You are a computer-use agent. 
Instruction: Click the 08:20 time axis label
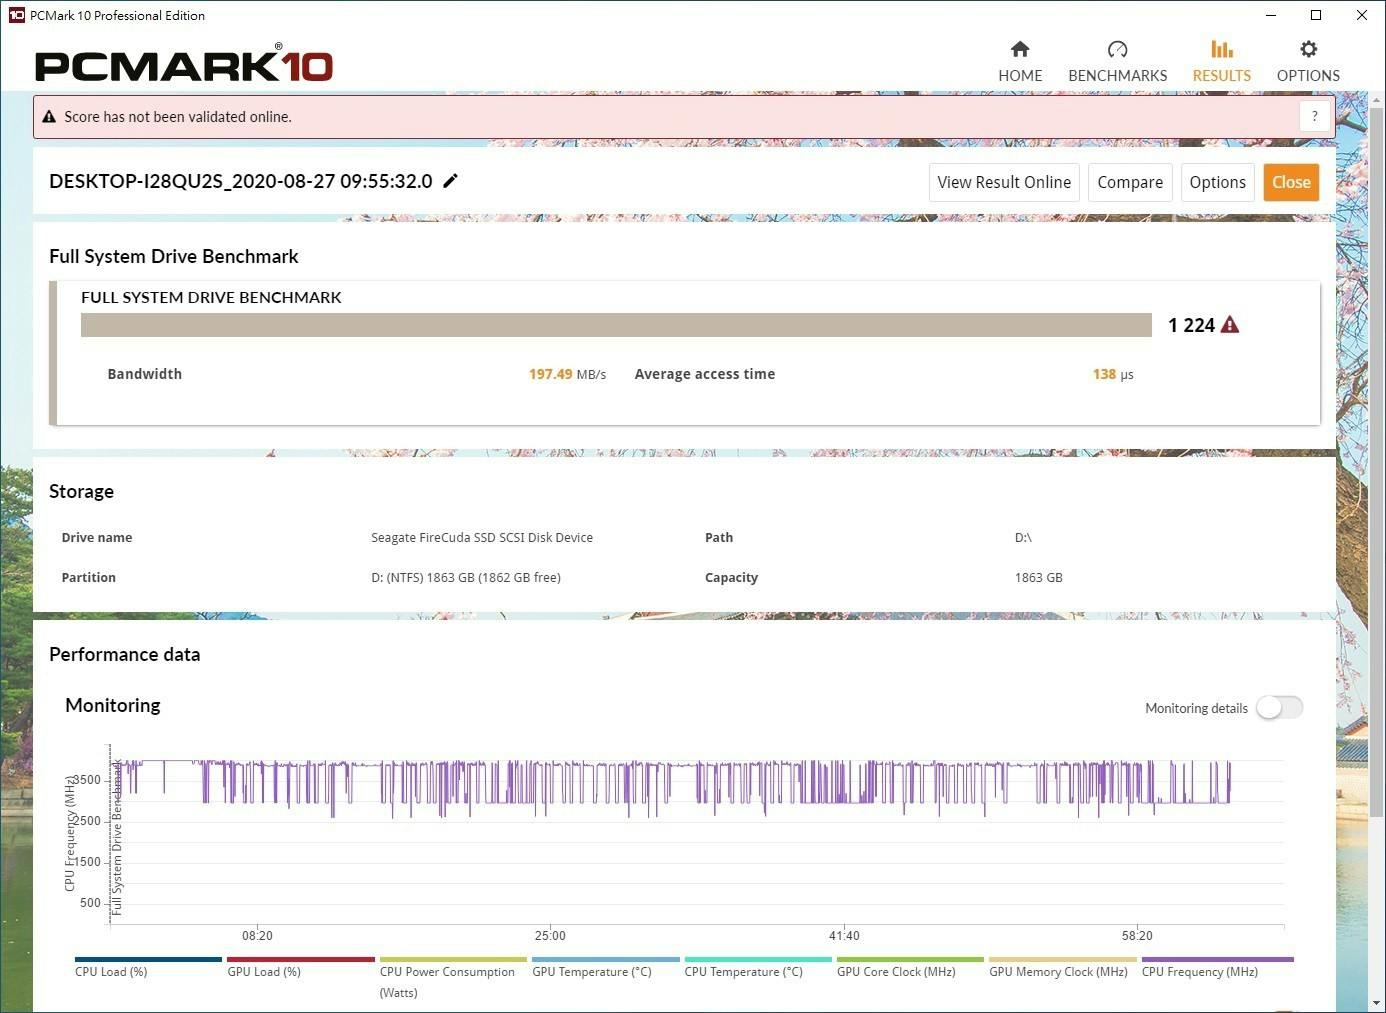coord(257,936)
